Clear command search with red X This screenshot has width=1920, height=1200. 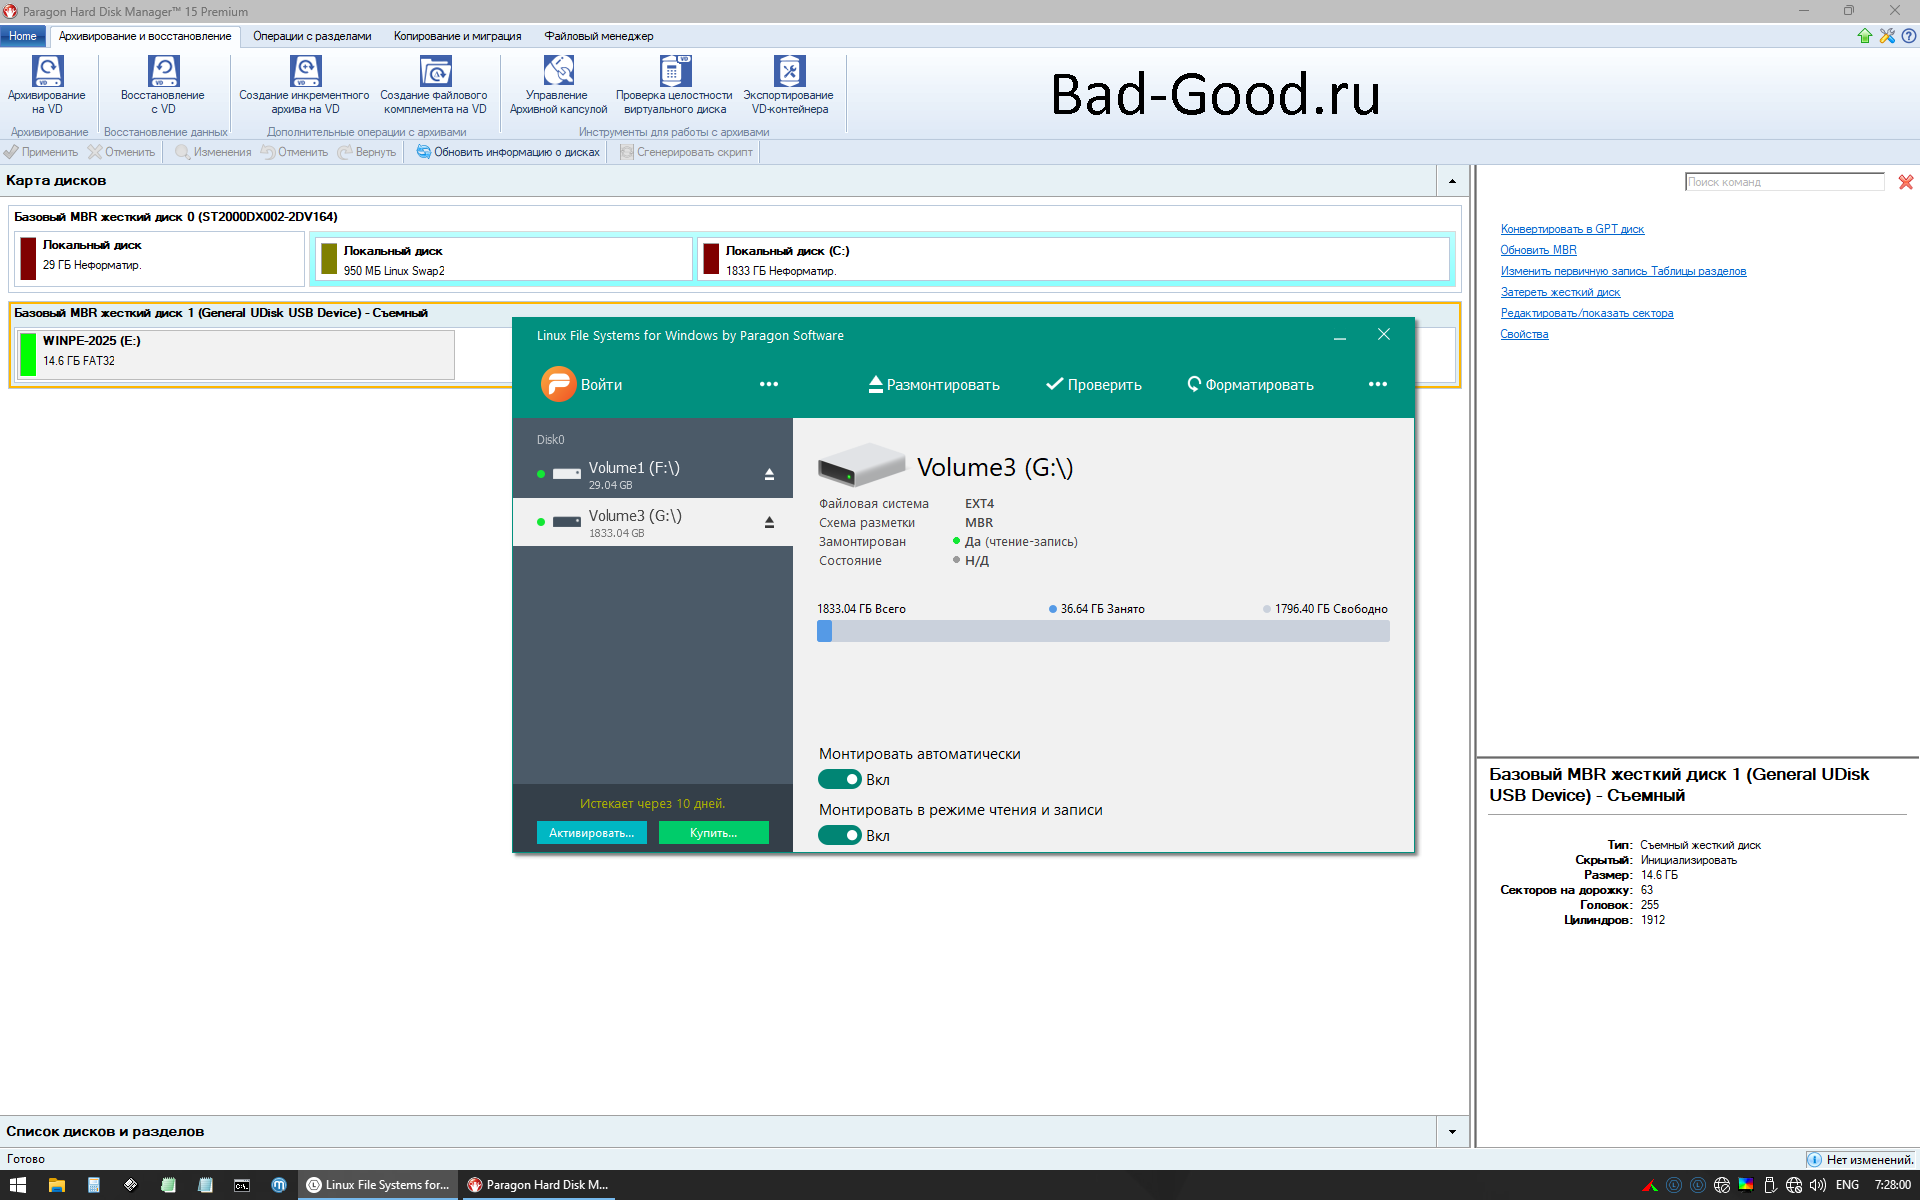click(1906, 182)
